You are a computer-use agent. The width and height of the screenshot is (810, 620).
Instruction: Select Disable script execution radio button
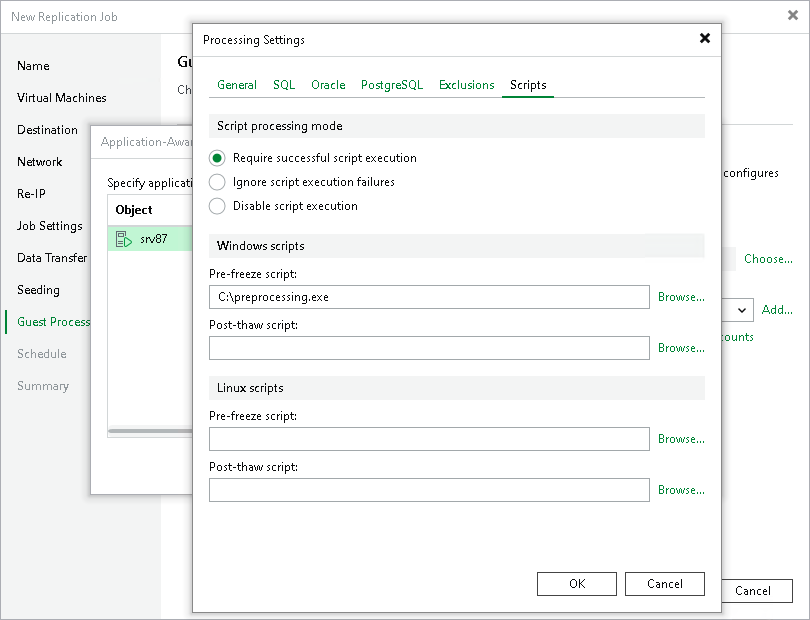217,206
